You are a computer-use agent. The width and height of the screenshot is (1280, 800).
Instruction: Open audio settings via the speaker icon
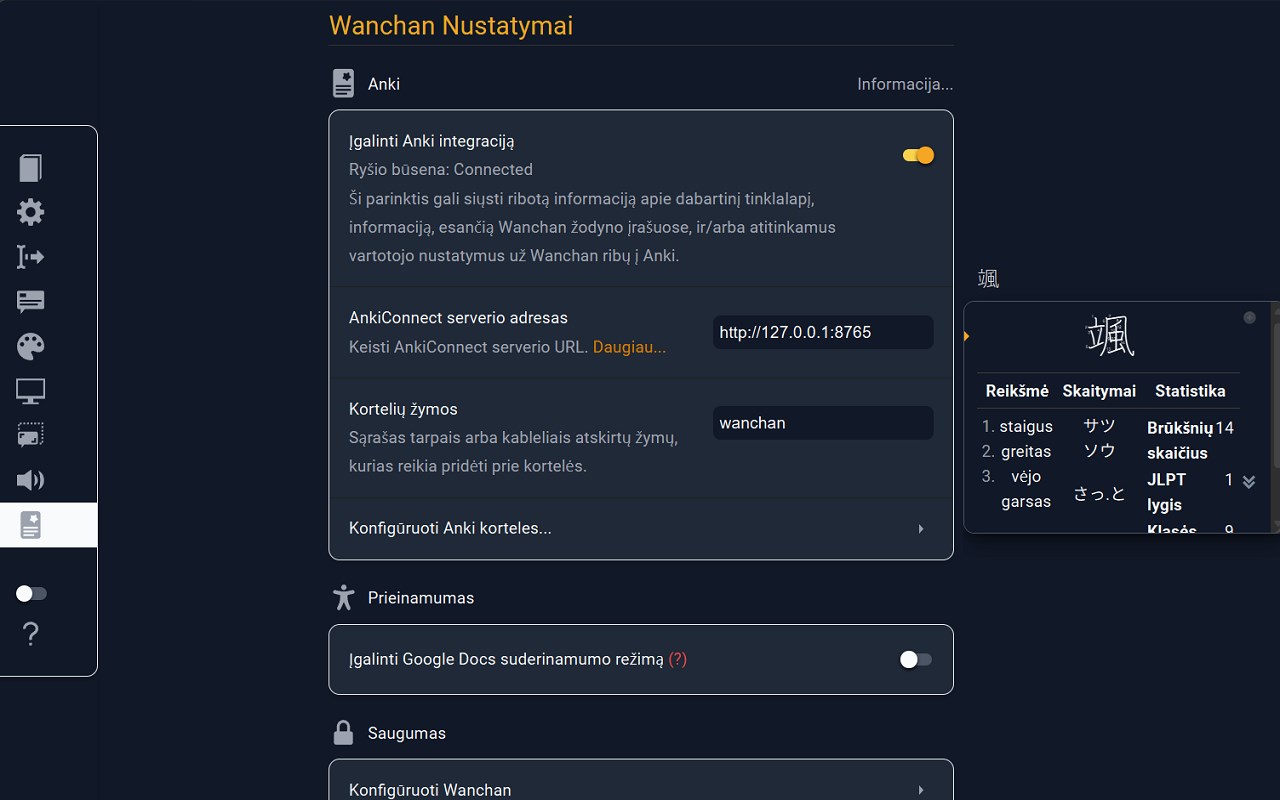[31, 480]
